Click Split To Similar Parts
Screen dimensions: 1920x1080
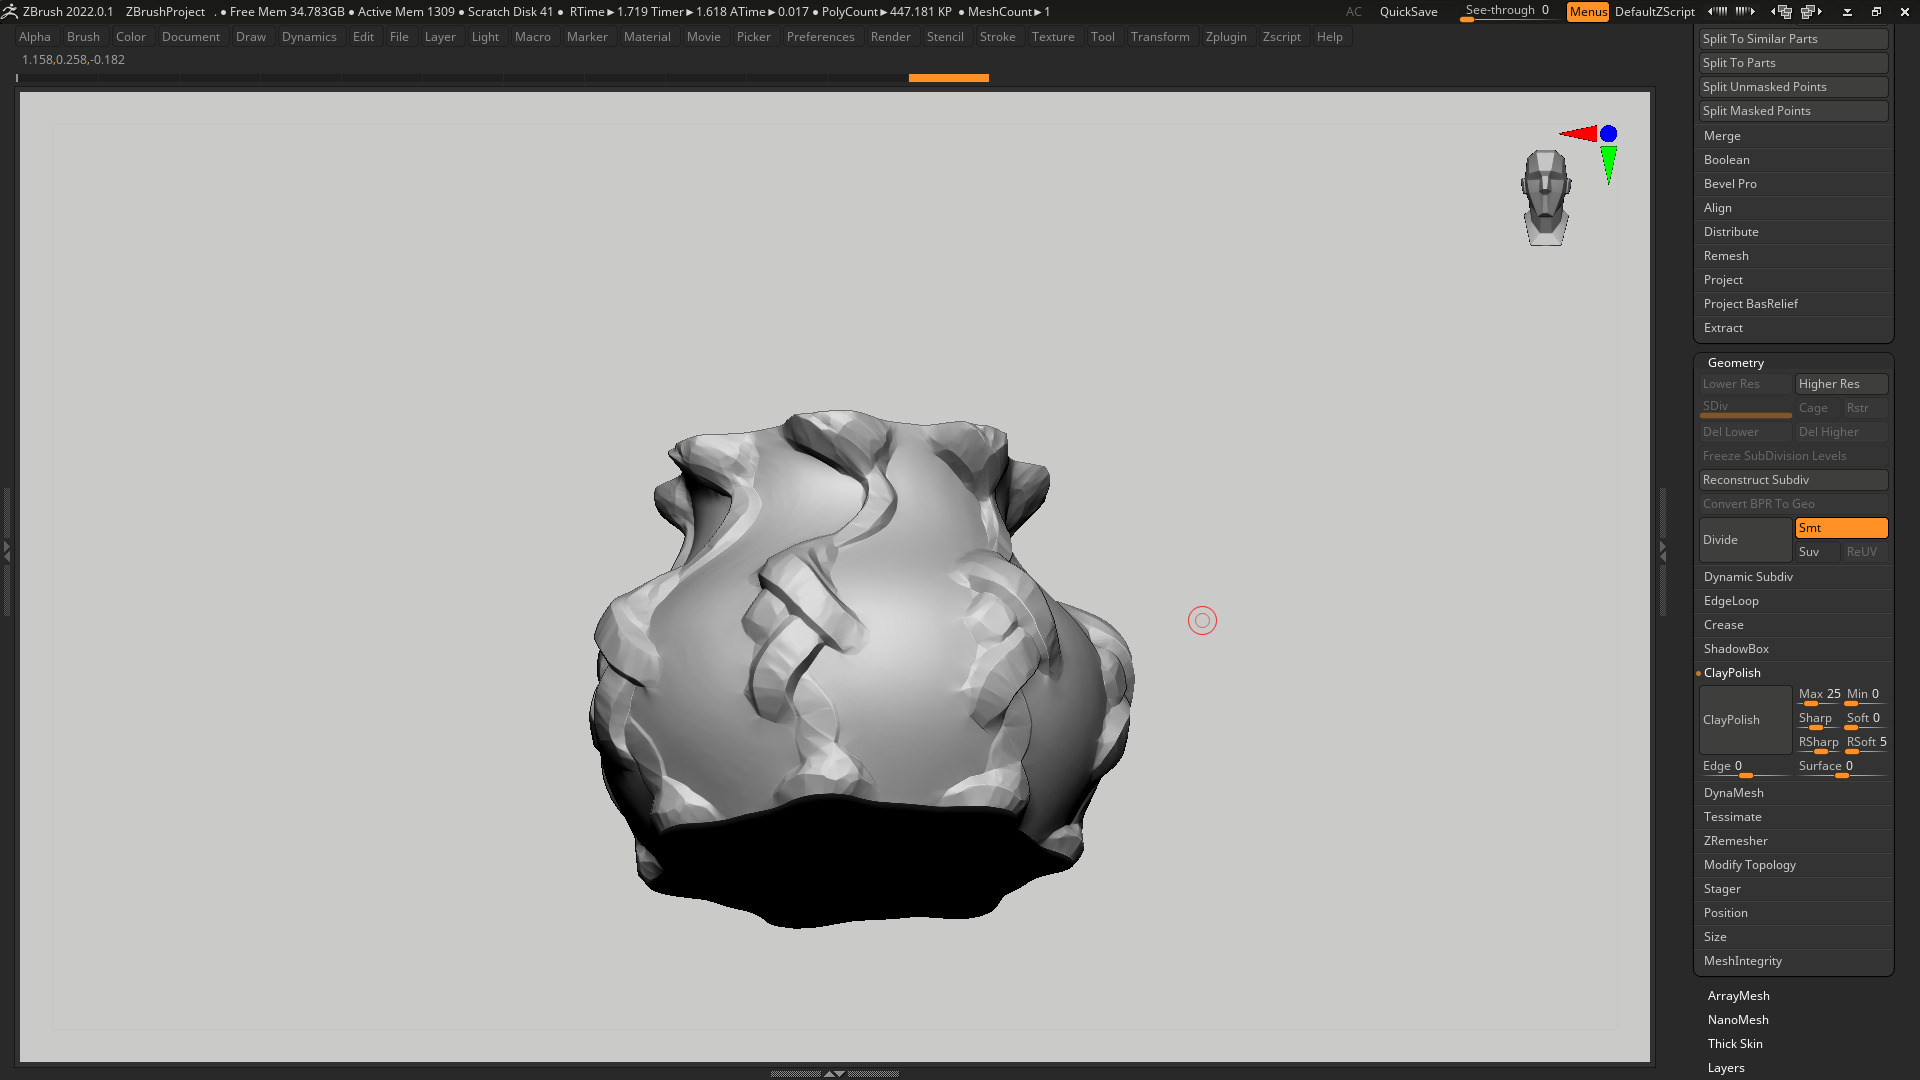coord(1793,39)
